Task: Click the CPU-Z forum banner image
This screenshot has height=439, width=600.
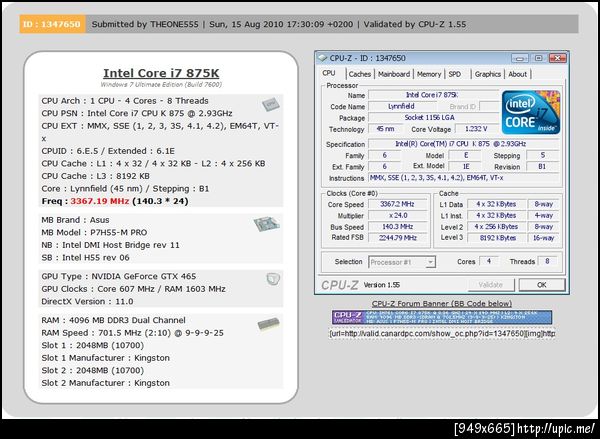Action: (442, 317)
